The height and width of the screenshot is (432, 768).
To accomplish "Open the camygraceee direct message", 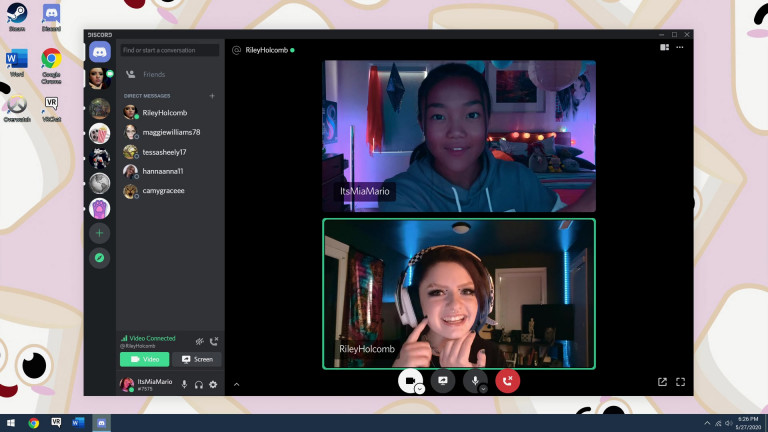I will click(170, 191).
